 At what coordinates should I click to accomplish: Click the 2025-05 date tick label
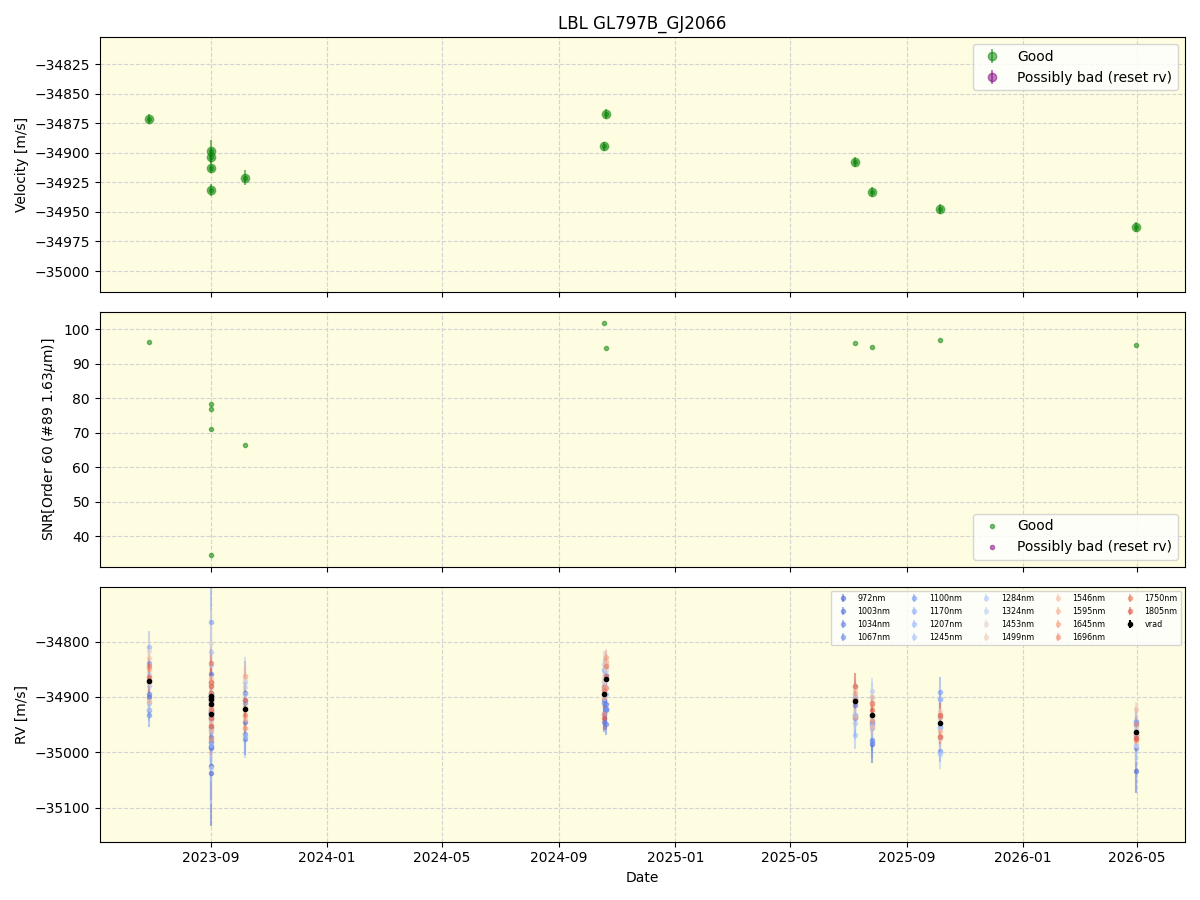(x=790, y=857)
